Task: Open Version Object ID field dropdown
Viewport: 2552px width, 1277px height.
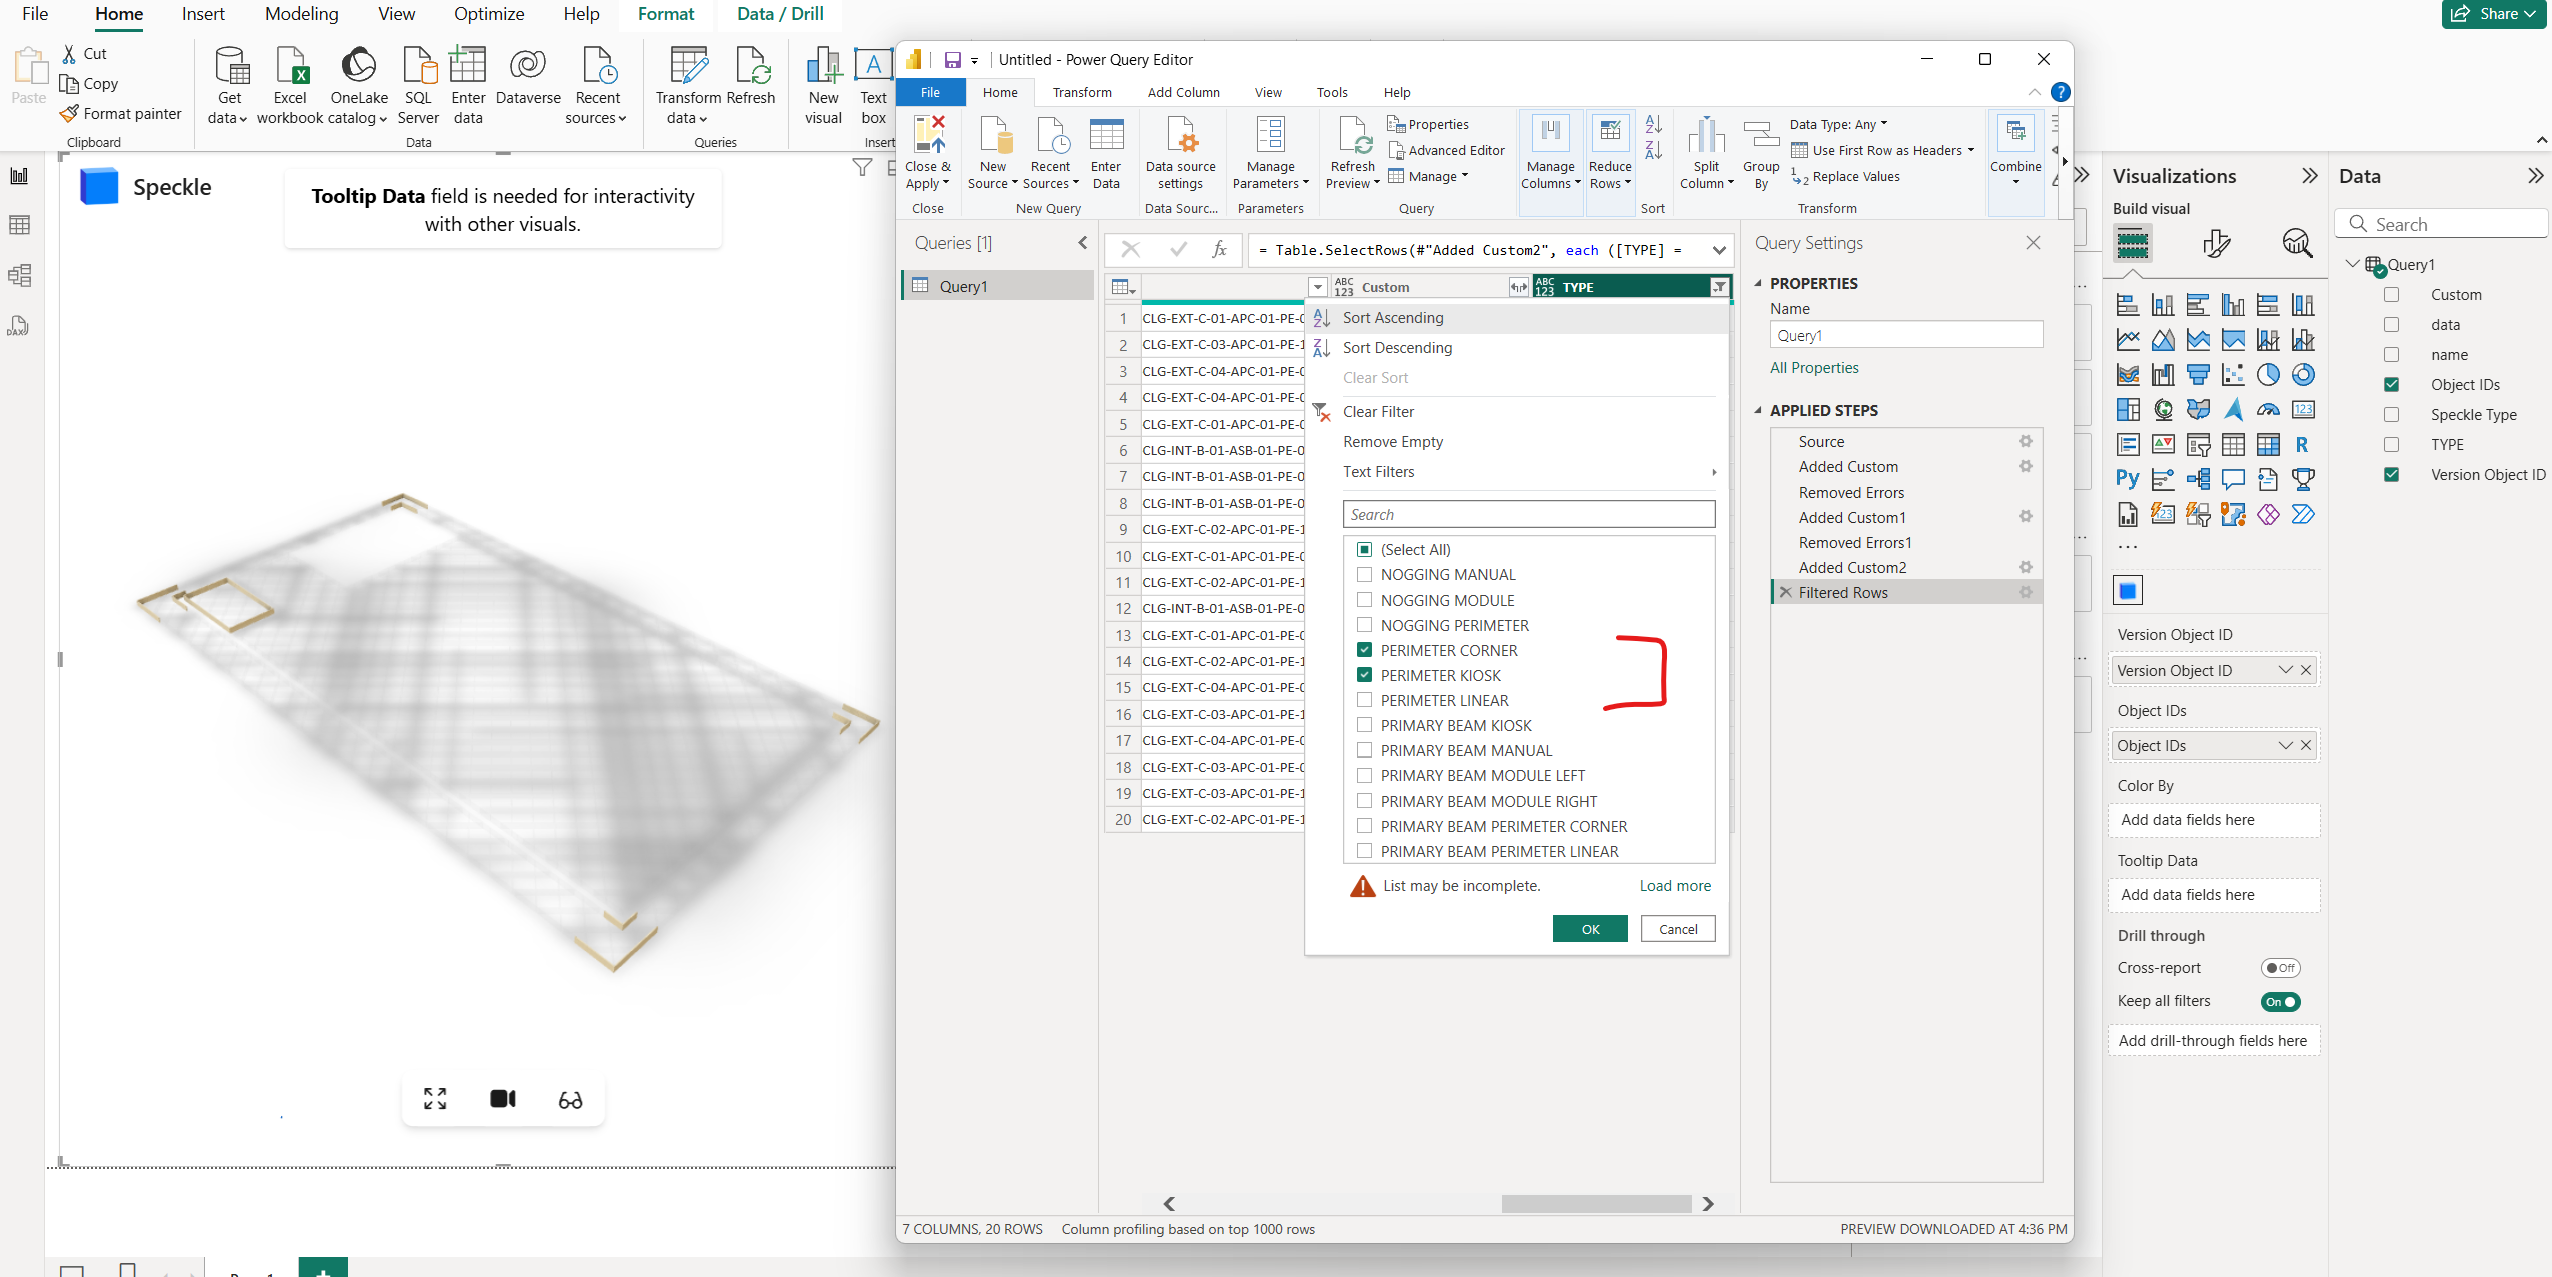Action: tap(2285, 670)
